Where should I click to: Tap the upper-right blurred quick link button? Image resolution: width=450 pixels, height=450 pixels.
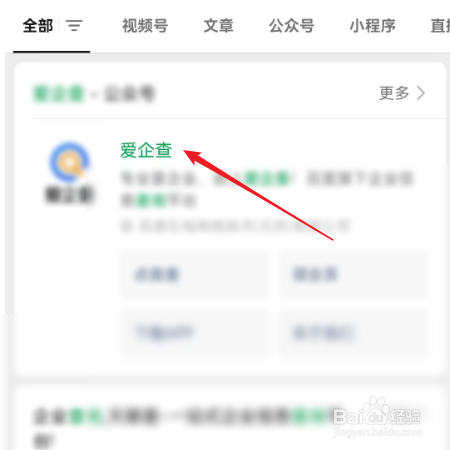pos(353,274)
